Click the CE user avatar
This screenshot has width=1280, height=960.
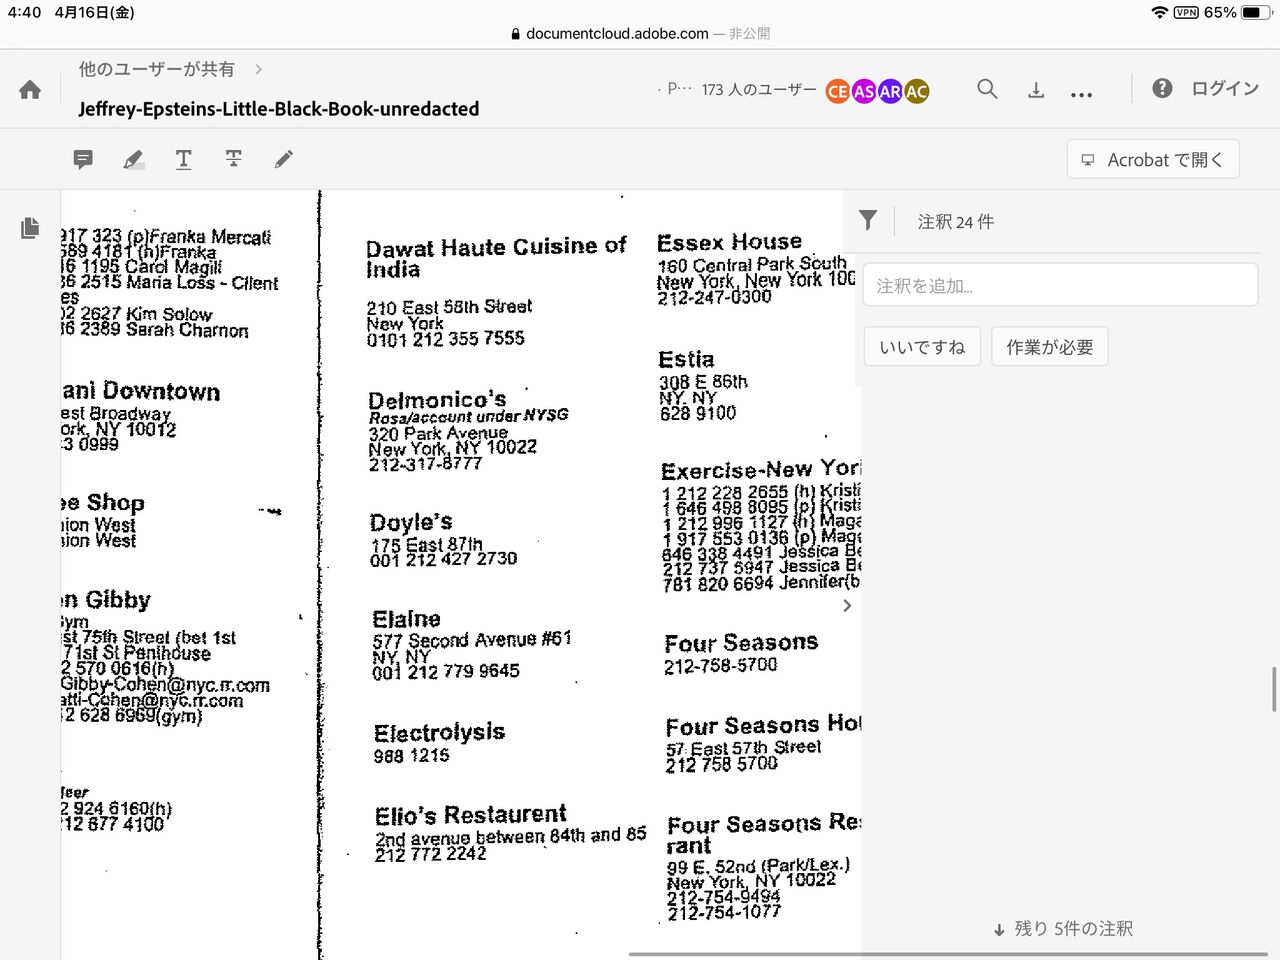(x=838, y=91)
